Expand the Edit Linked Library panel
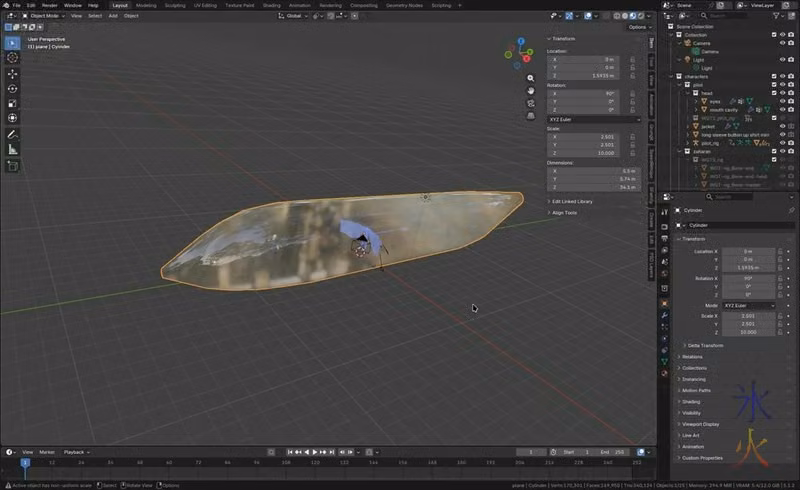800x490 pixels. point(572,202)
